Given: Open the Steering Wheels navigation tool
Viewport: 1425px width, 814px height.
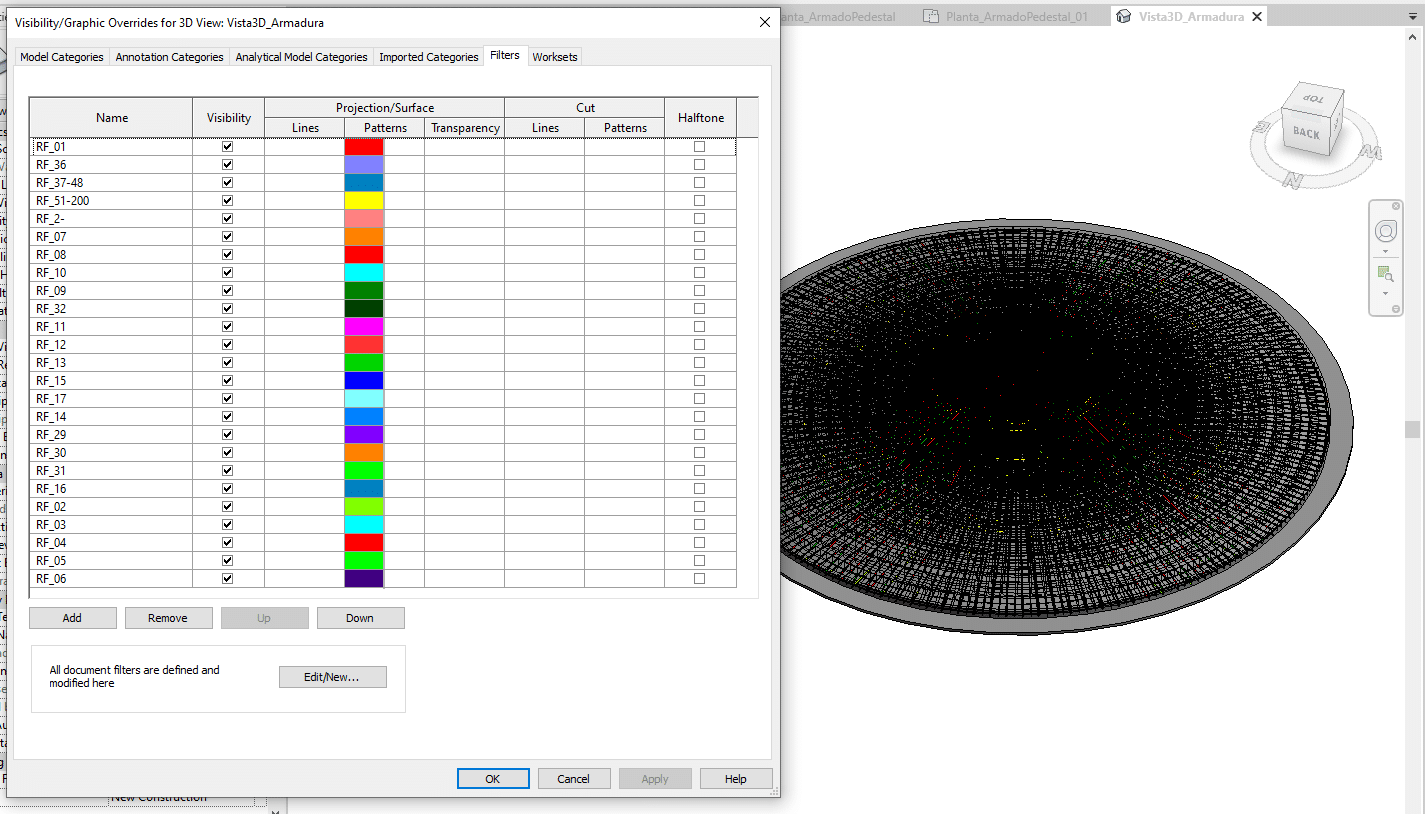Looking at the screenshot, I should coord(1386,232).
